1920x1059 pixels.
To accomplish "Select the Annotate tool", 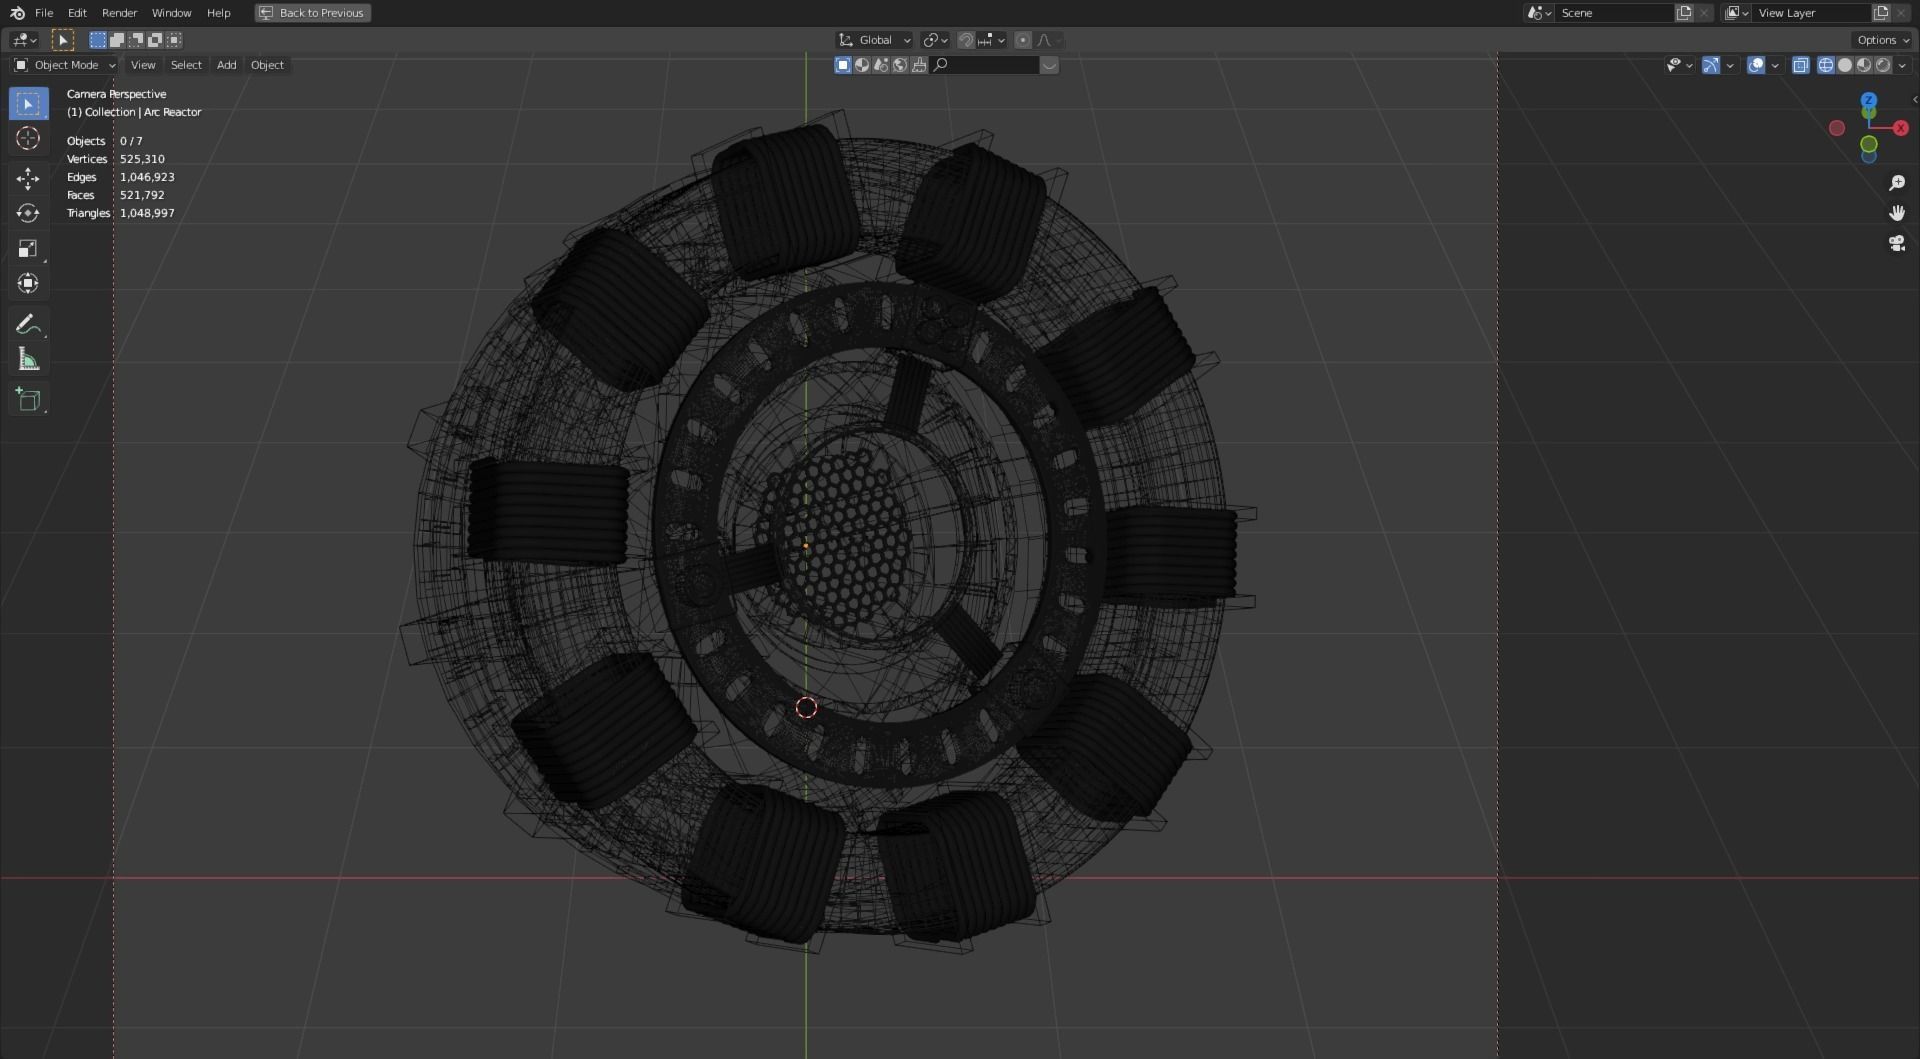I will click(x=28, y=325).
